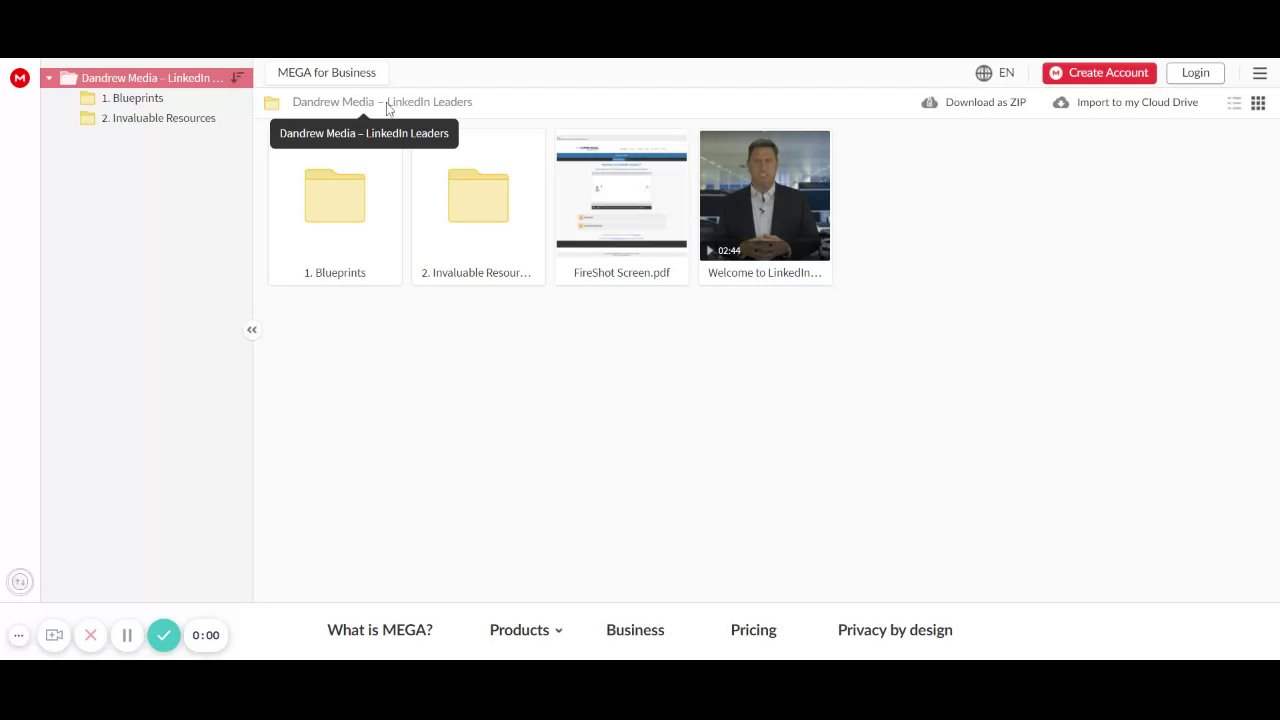Choose EN language option
Viewport: 1280px width, 720px height.
pyautogui.click(x=1006, y=73)
